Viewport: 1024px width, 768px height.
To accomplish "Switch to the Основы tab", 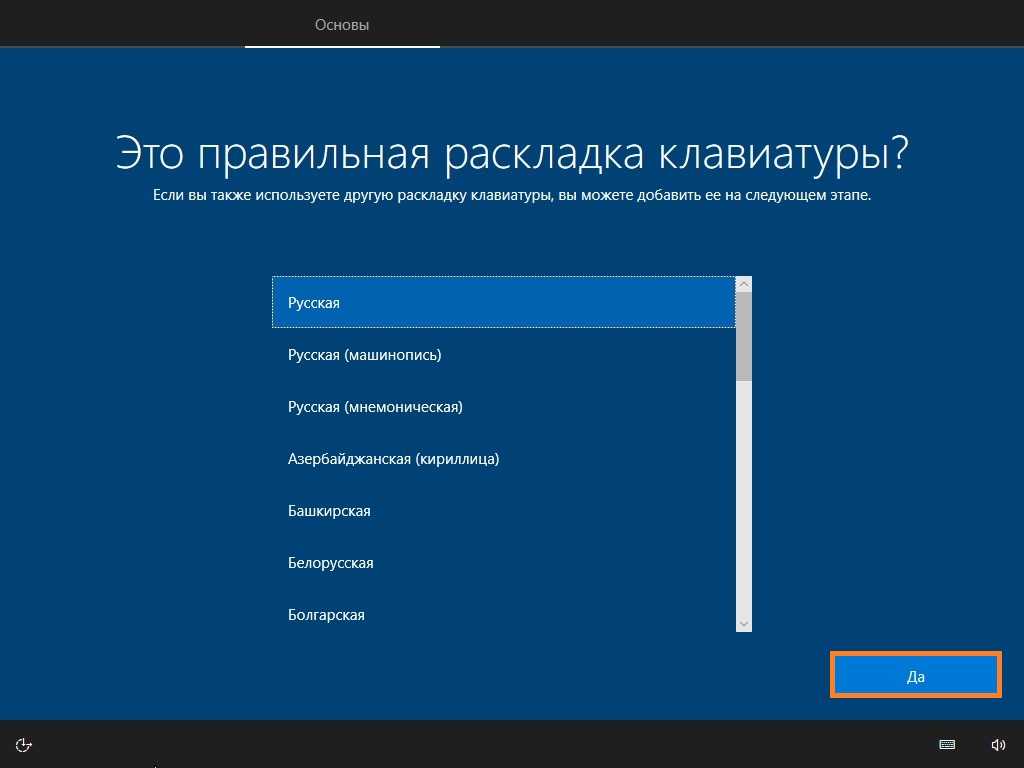I will pos(342,24).
